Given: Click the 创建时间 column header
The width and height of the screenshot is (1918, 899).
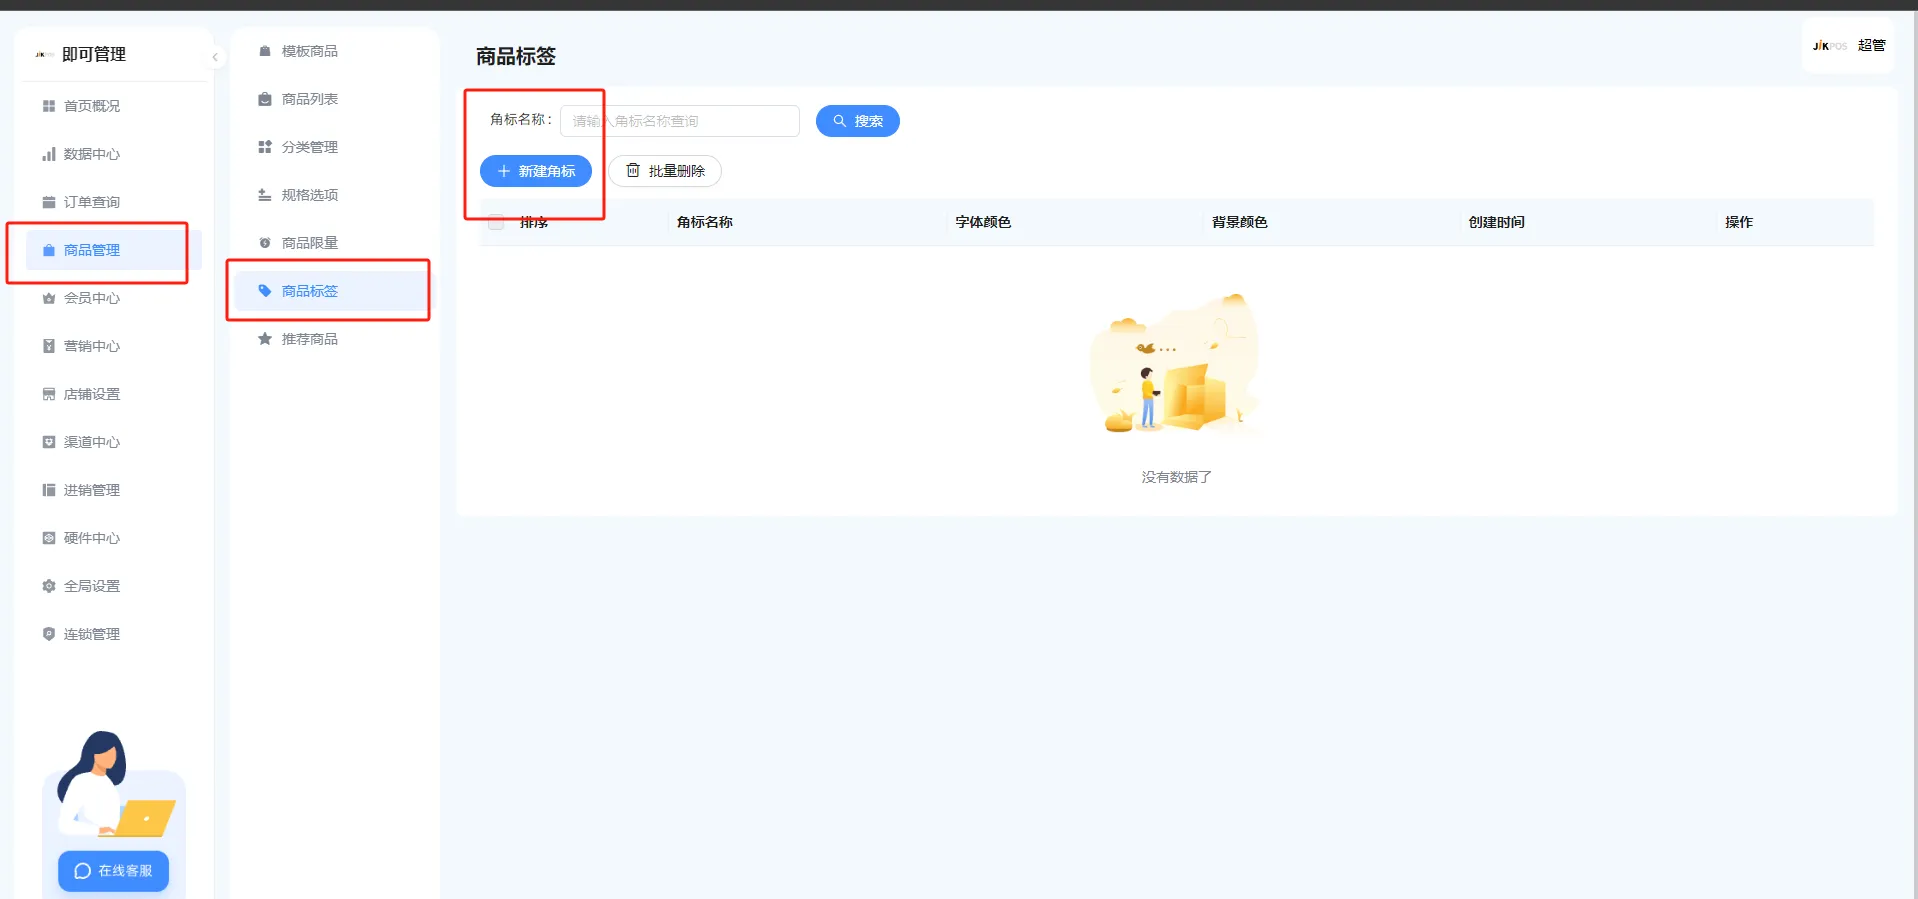Looking at the screenshot, I should (x=1497, y=222).
